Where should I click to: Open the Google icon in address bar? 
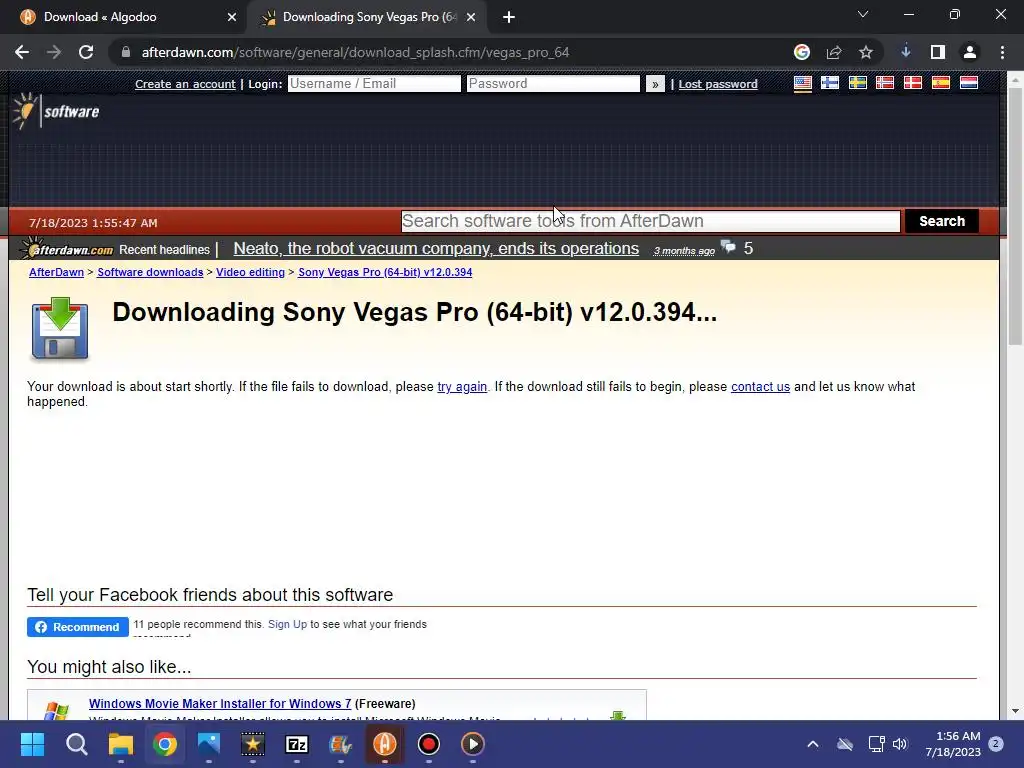click(x=802, y=52)
